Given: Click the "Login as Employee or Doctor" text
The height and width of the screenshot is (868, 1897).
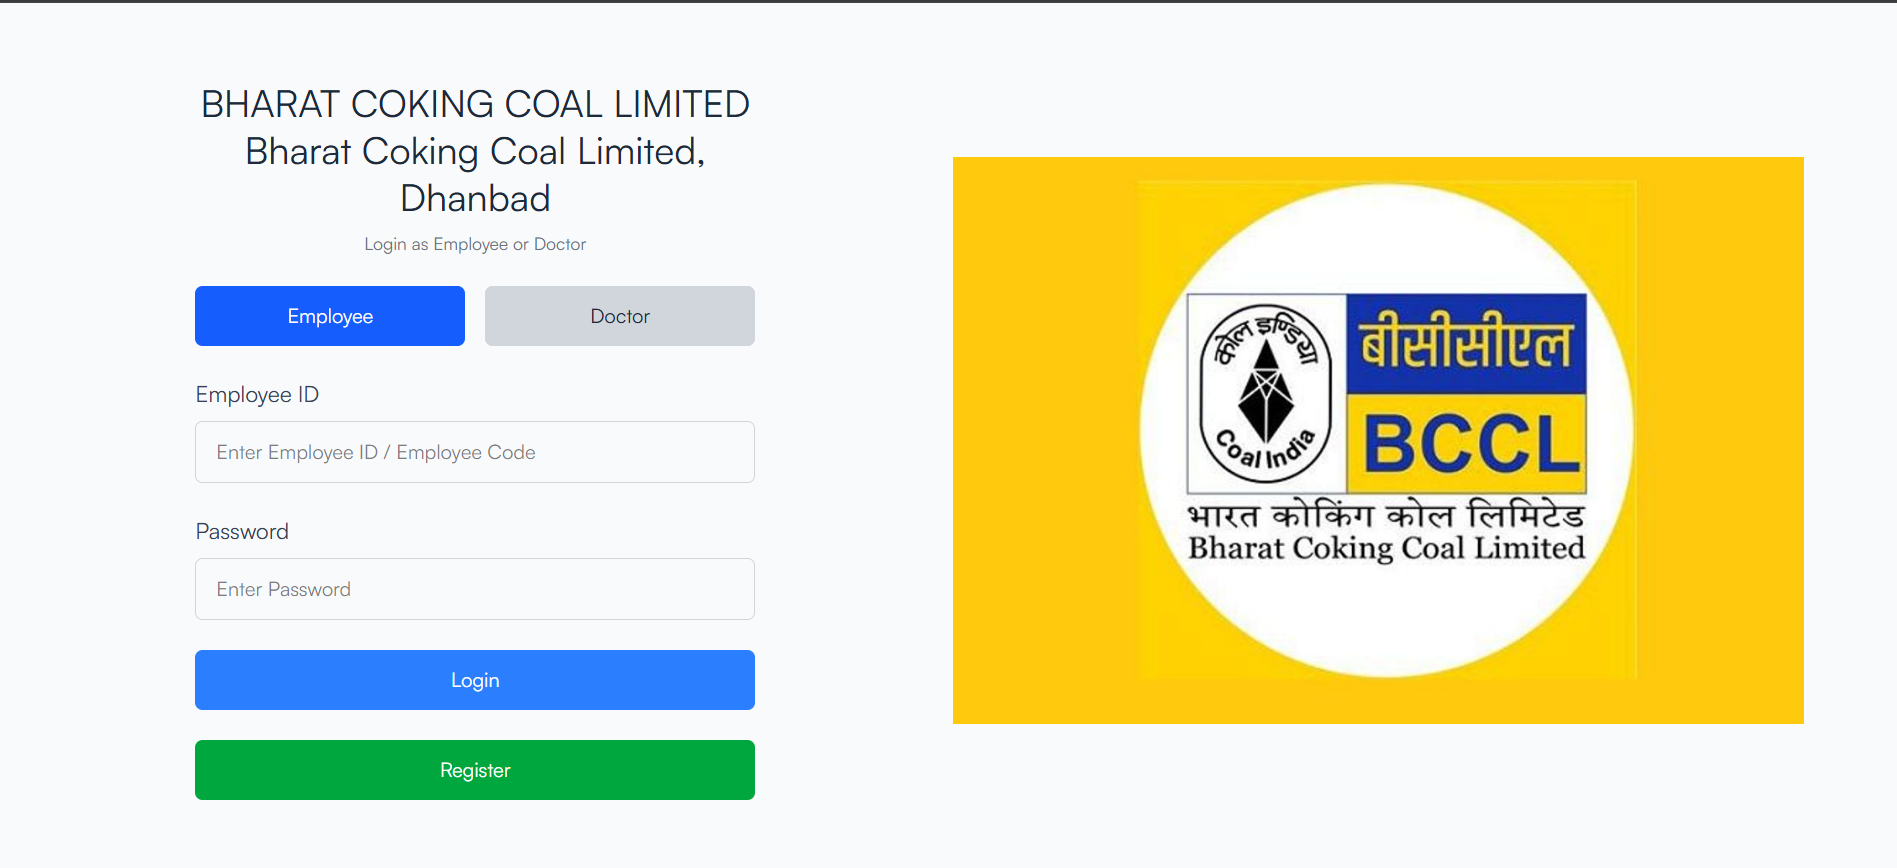Looking at the screenshot, I should coord(475,244).
